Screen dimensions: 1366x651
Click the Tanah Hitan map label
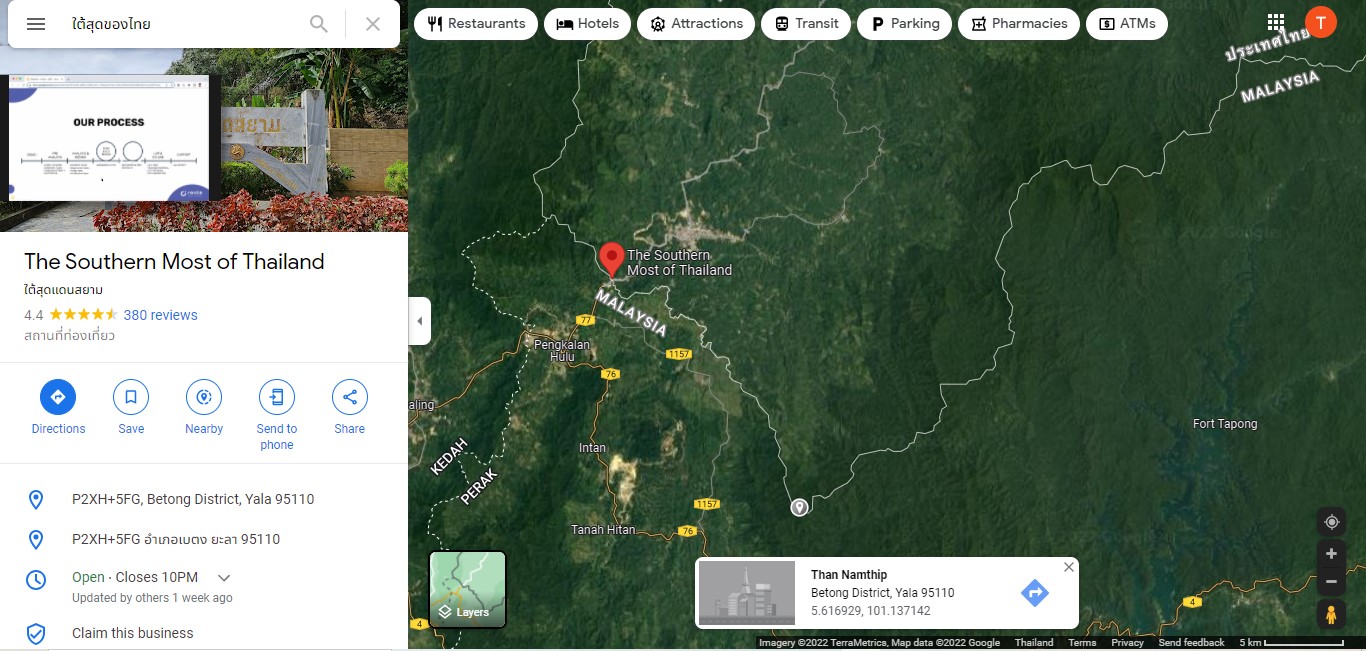[x=603, y=530]
